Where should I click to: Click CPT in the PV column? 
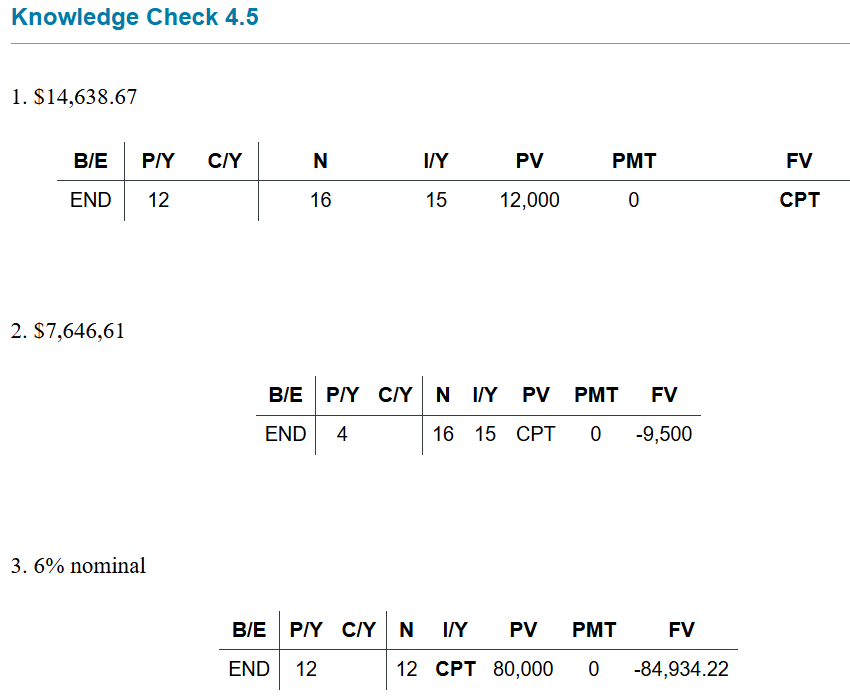click(x=535, y=434)
